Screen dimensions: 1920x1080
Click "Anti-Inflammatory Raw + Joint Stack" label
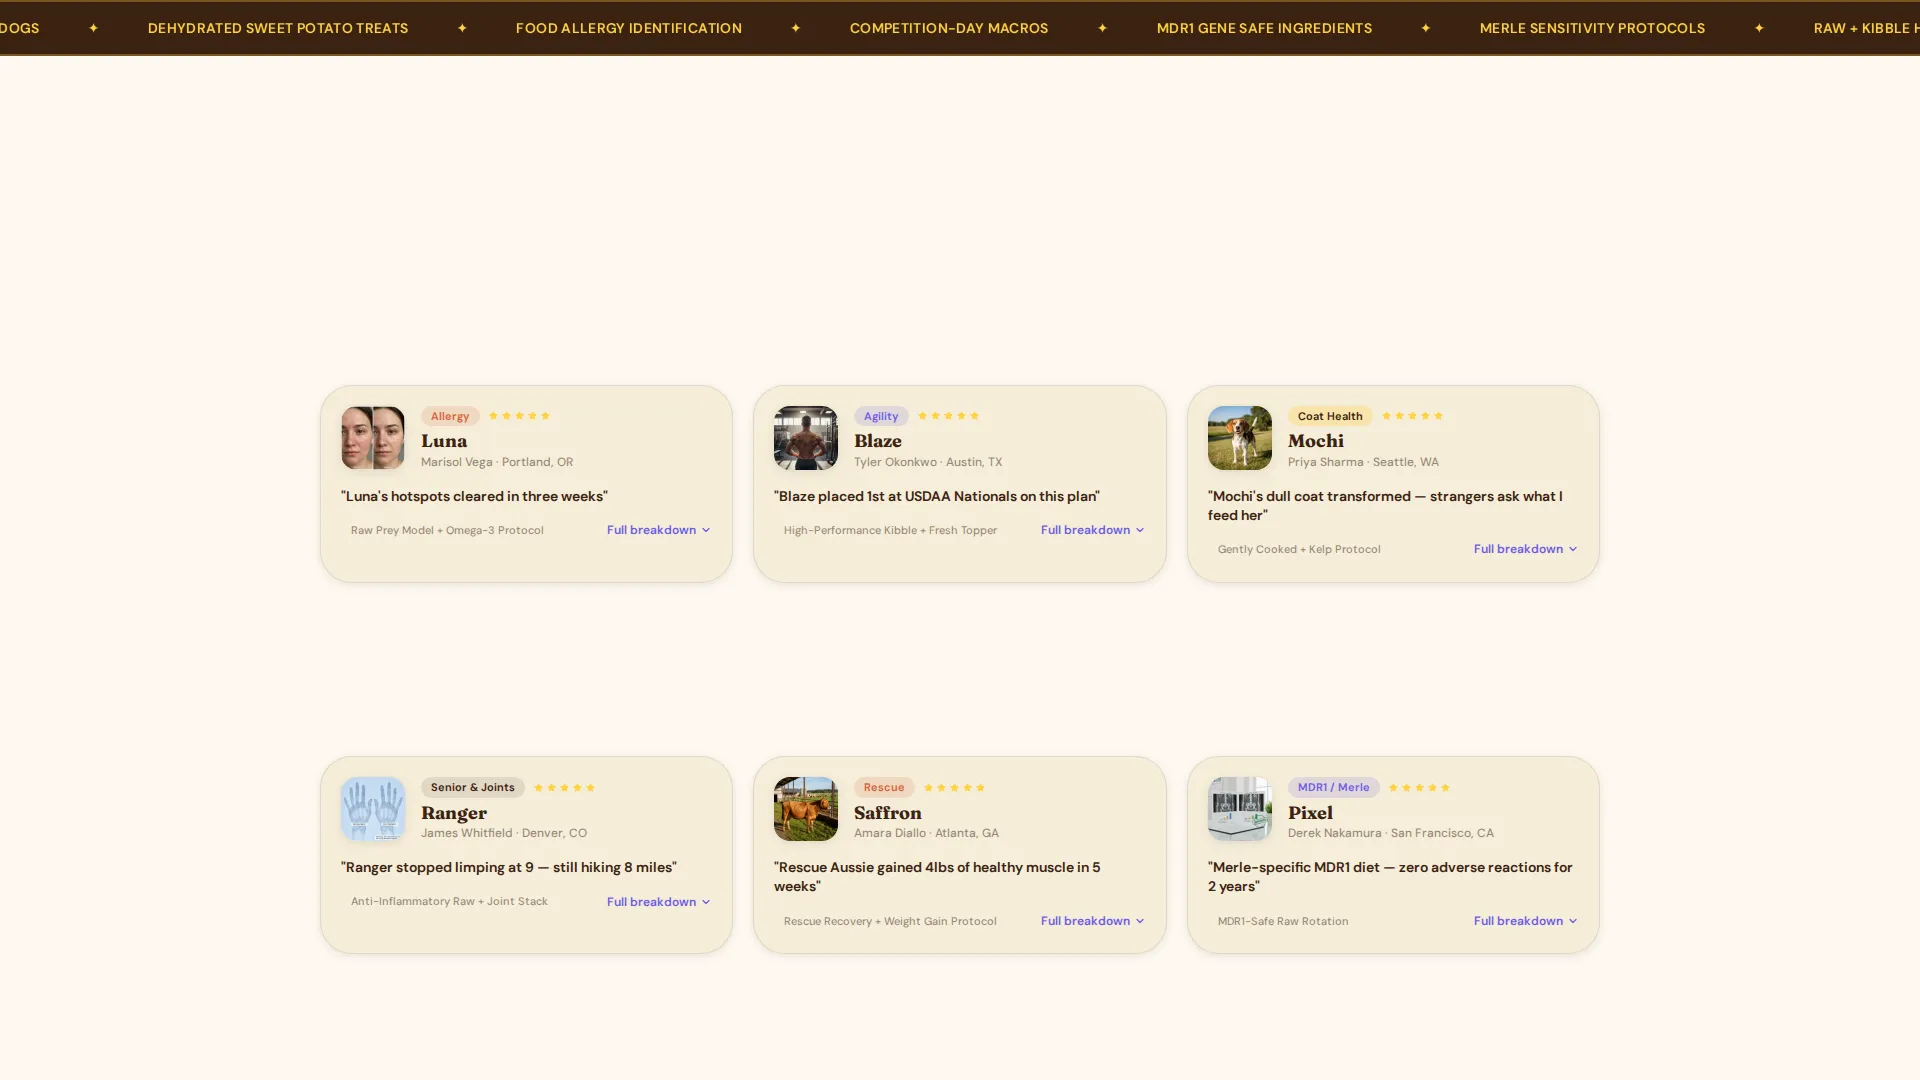tap(449, 901)
